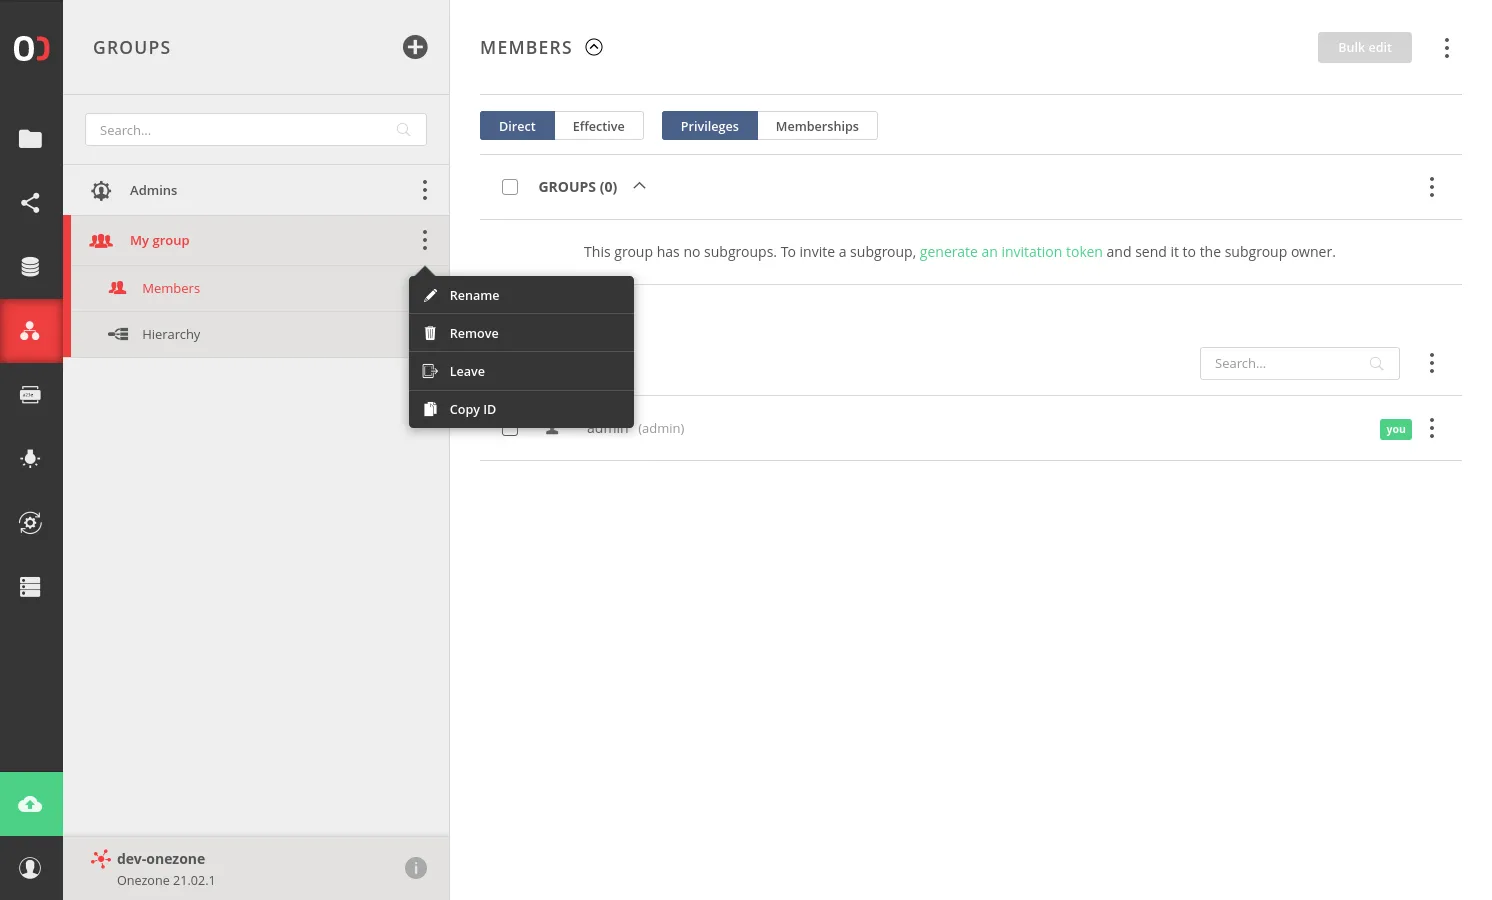
Task: Click the generate an invitation token link
Action: tap(1011, 251)
